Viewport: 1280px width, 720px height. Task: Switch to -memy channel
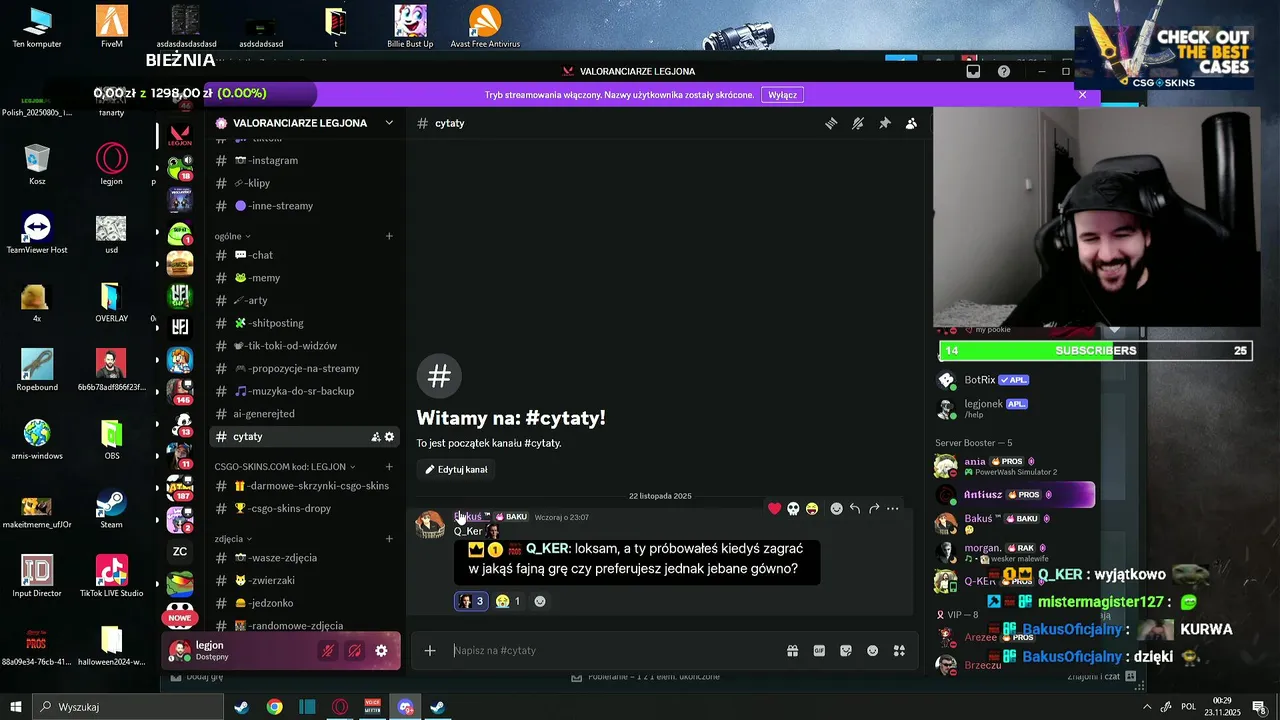(x=305, y=278)
